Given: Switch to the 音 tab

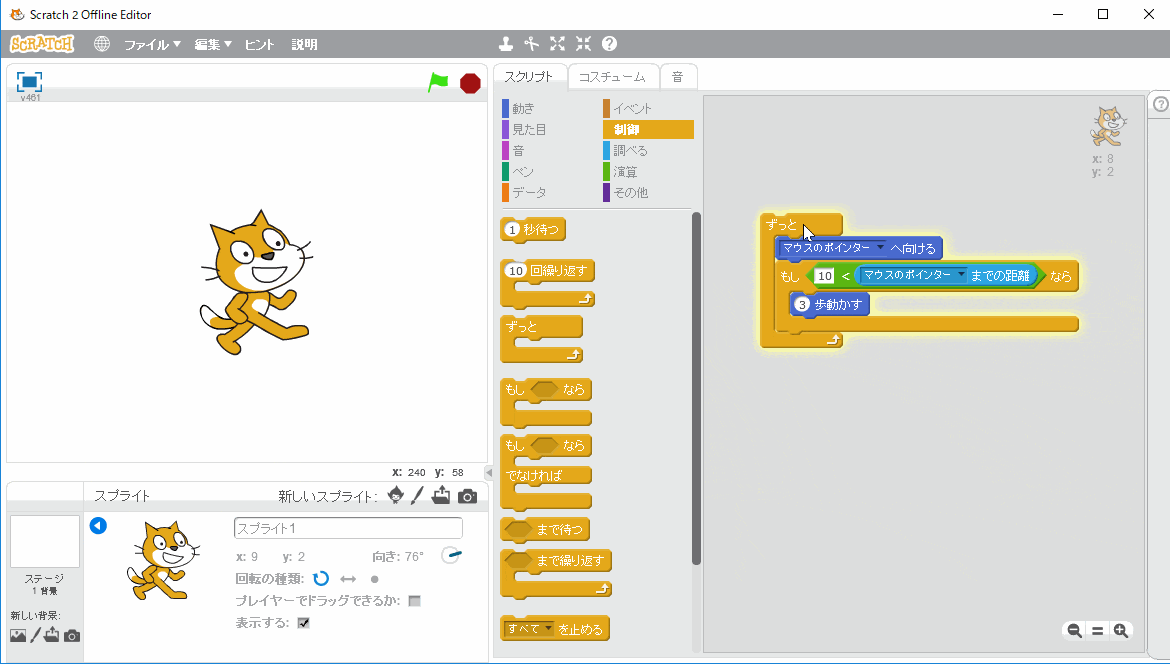Looking at the screenshot, I should (678, 77).
